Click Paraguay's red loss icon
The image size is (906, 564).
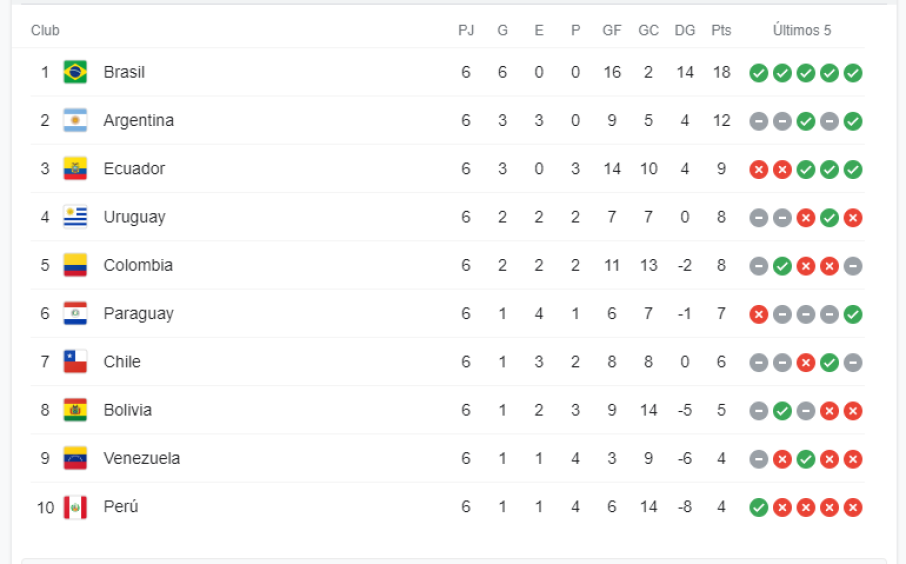point(759,314)
